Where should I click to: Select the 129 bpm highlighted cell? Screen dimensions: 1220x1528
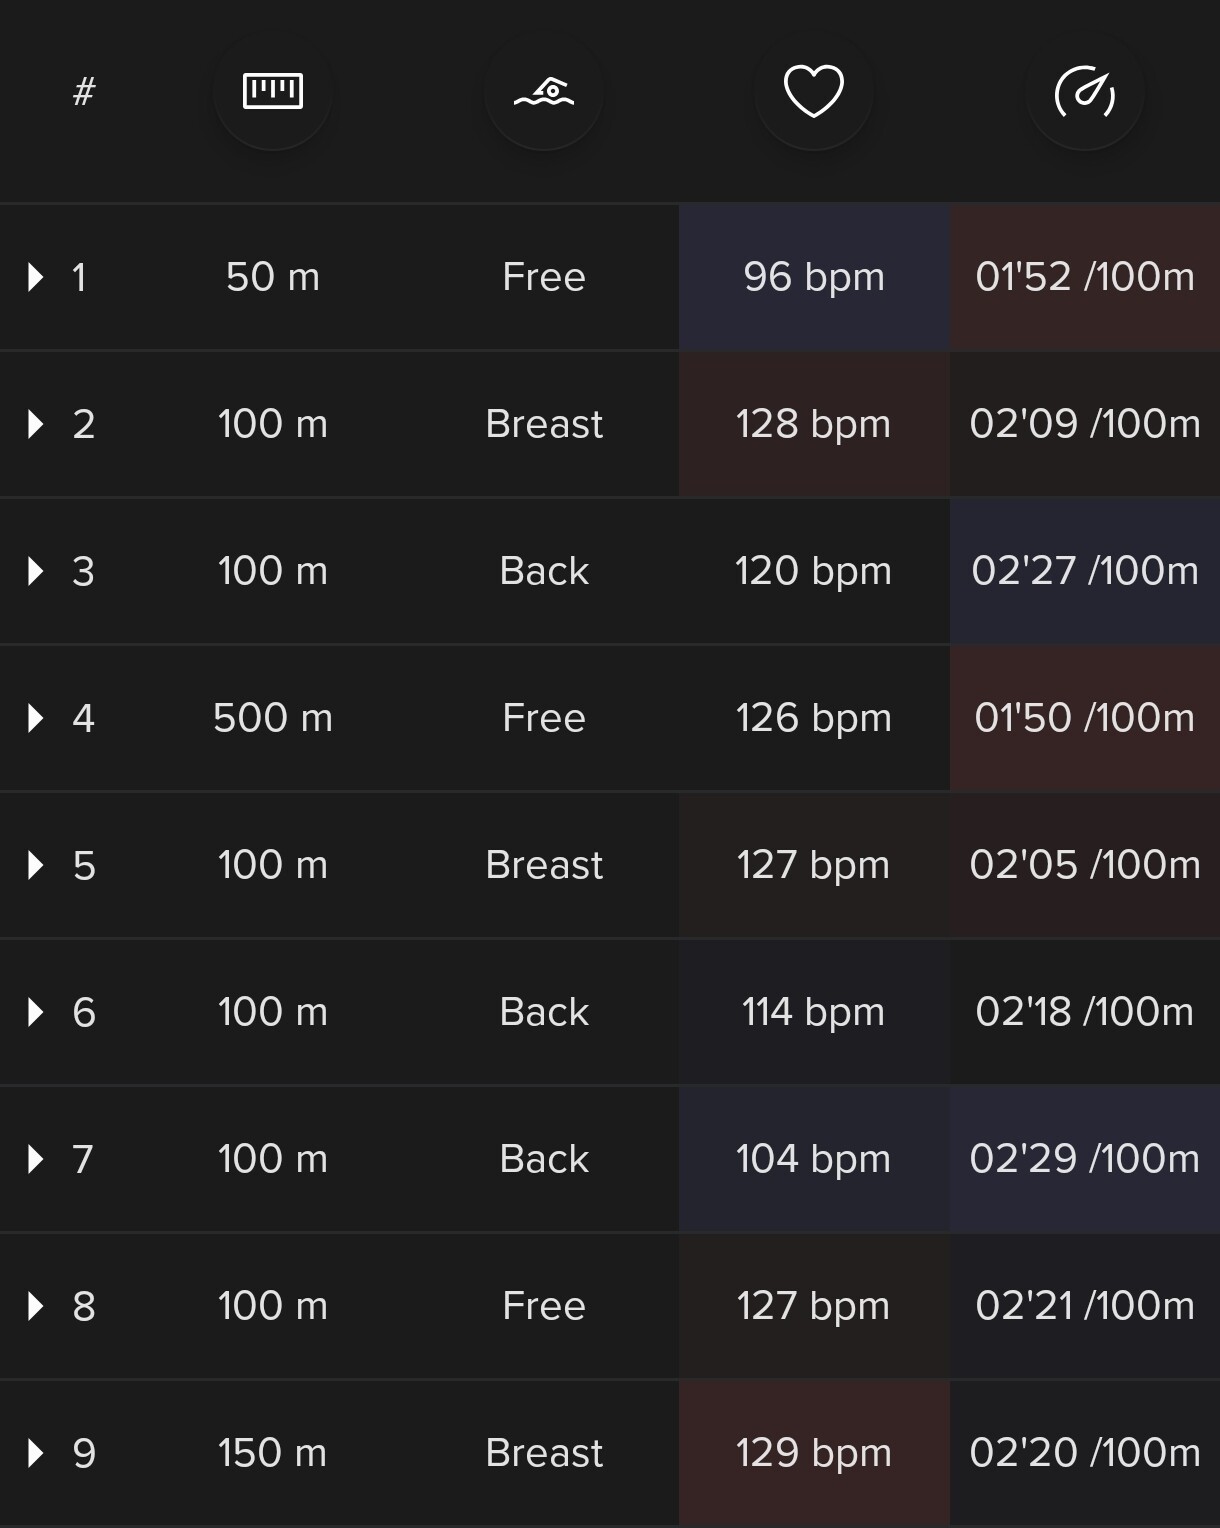click(814, 1453)
